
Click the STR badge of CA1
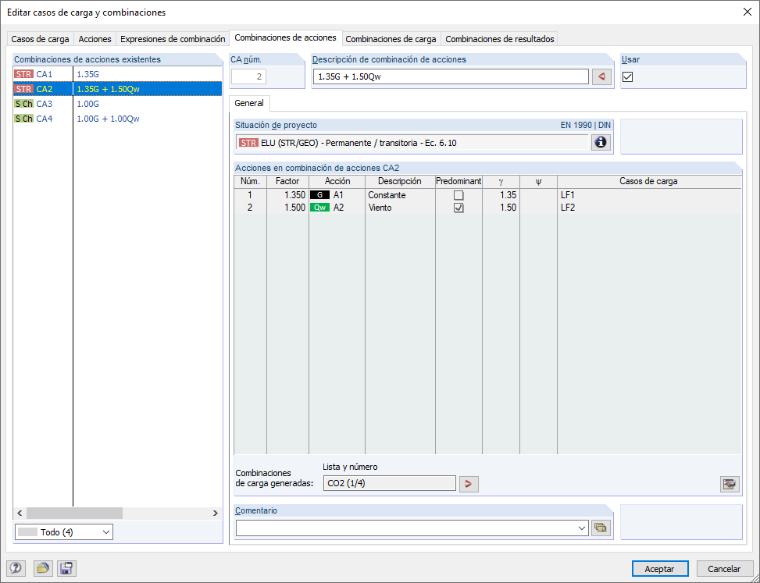23,74
